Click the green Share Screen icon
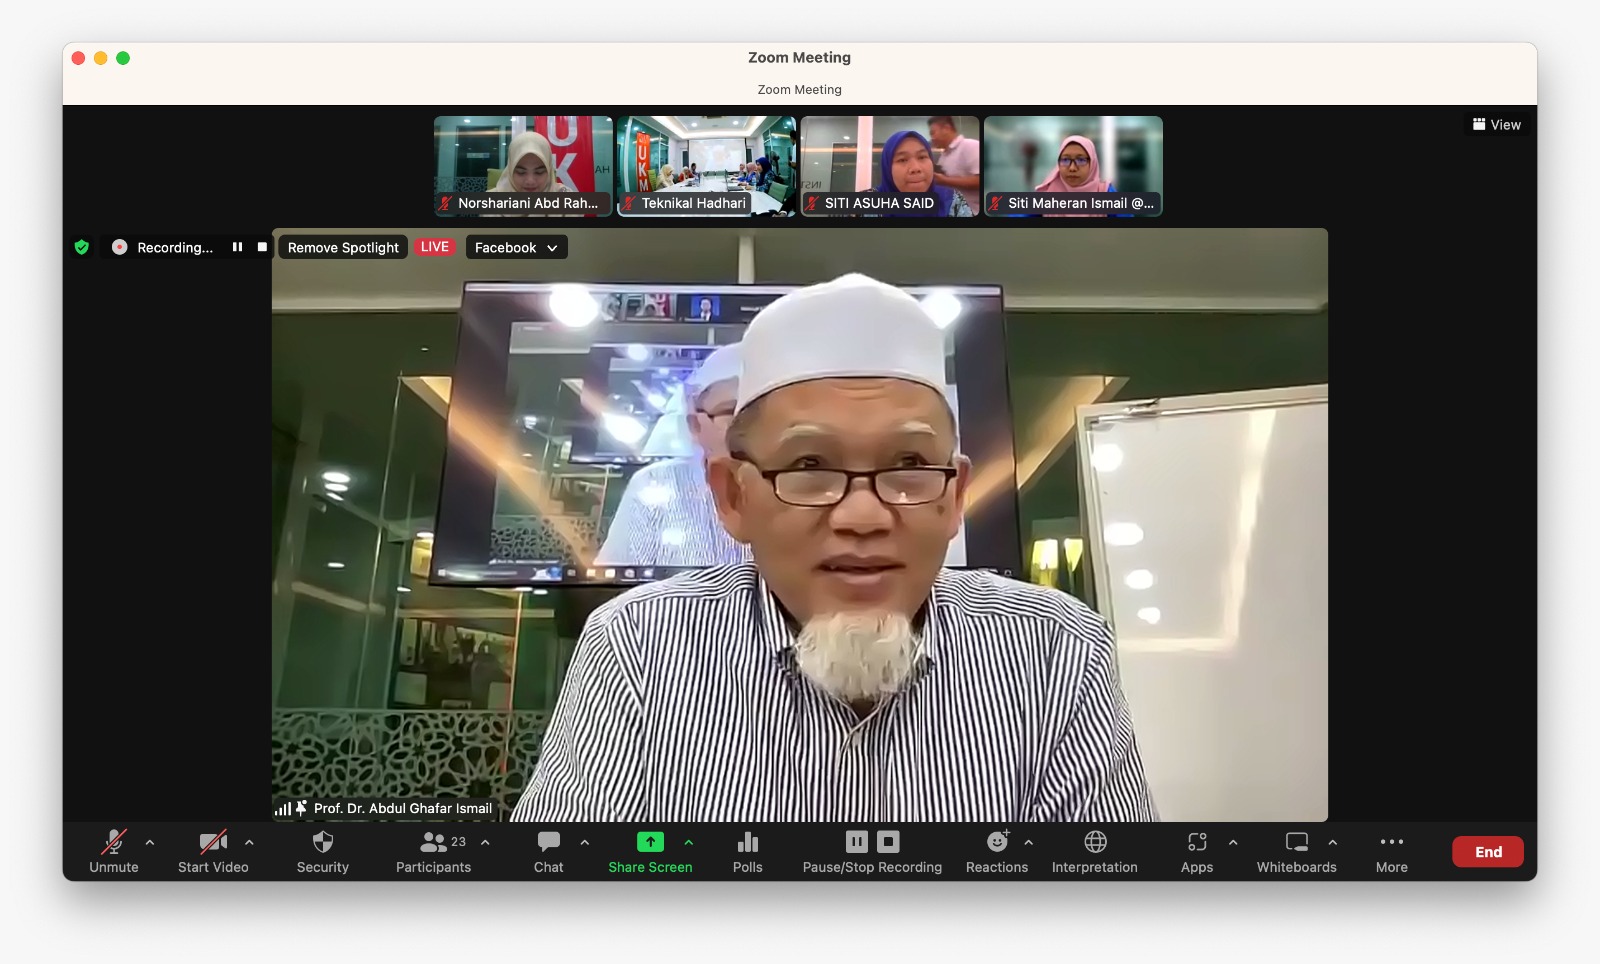1600x964 pixels. pyautogui.click(x=650, y=842)
